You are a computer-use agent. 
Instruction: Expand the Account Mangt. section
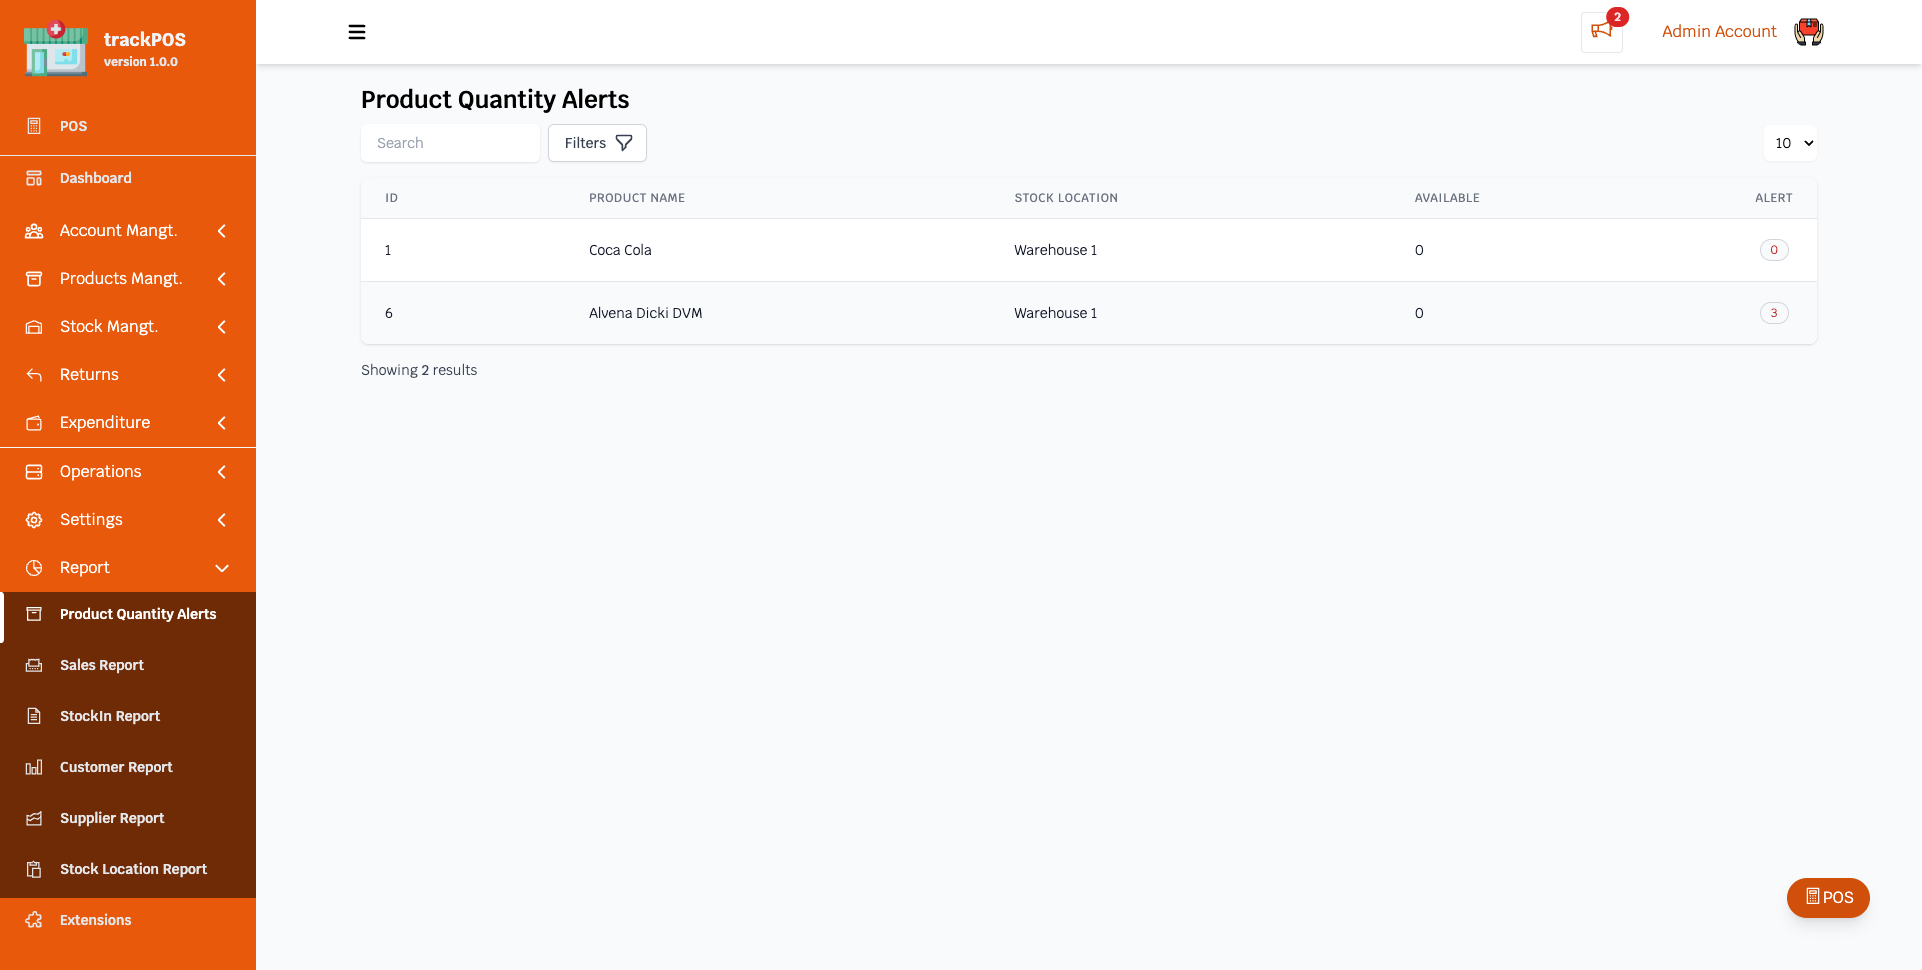(221, 231)
